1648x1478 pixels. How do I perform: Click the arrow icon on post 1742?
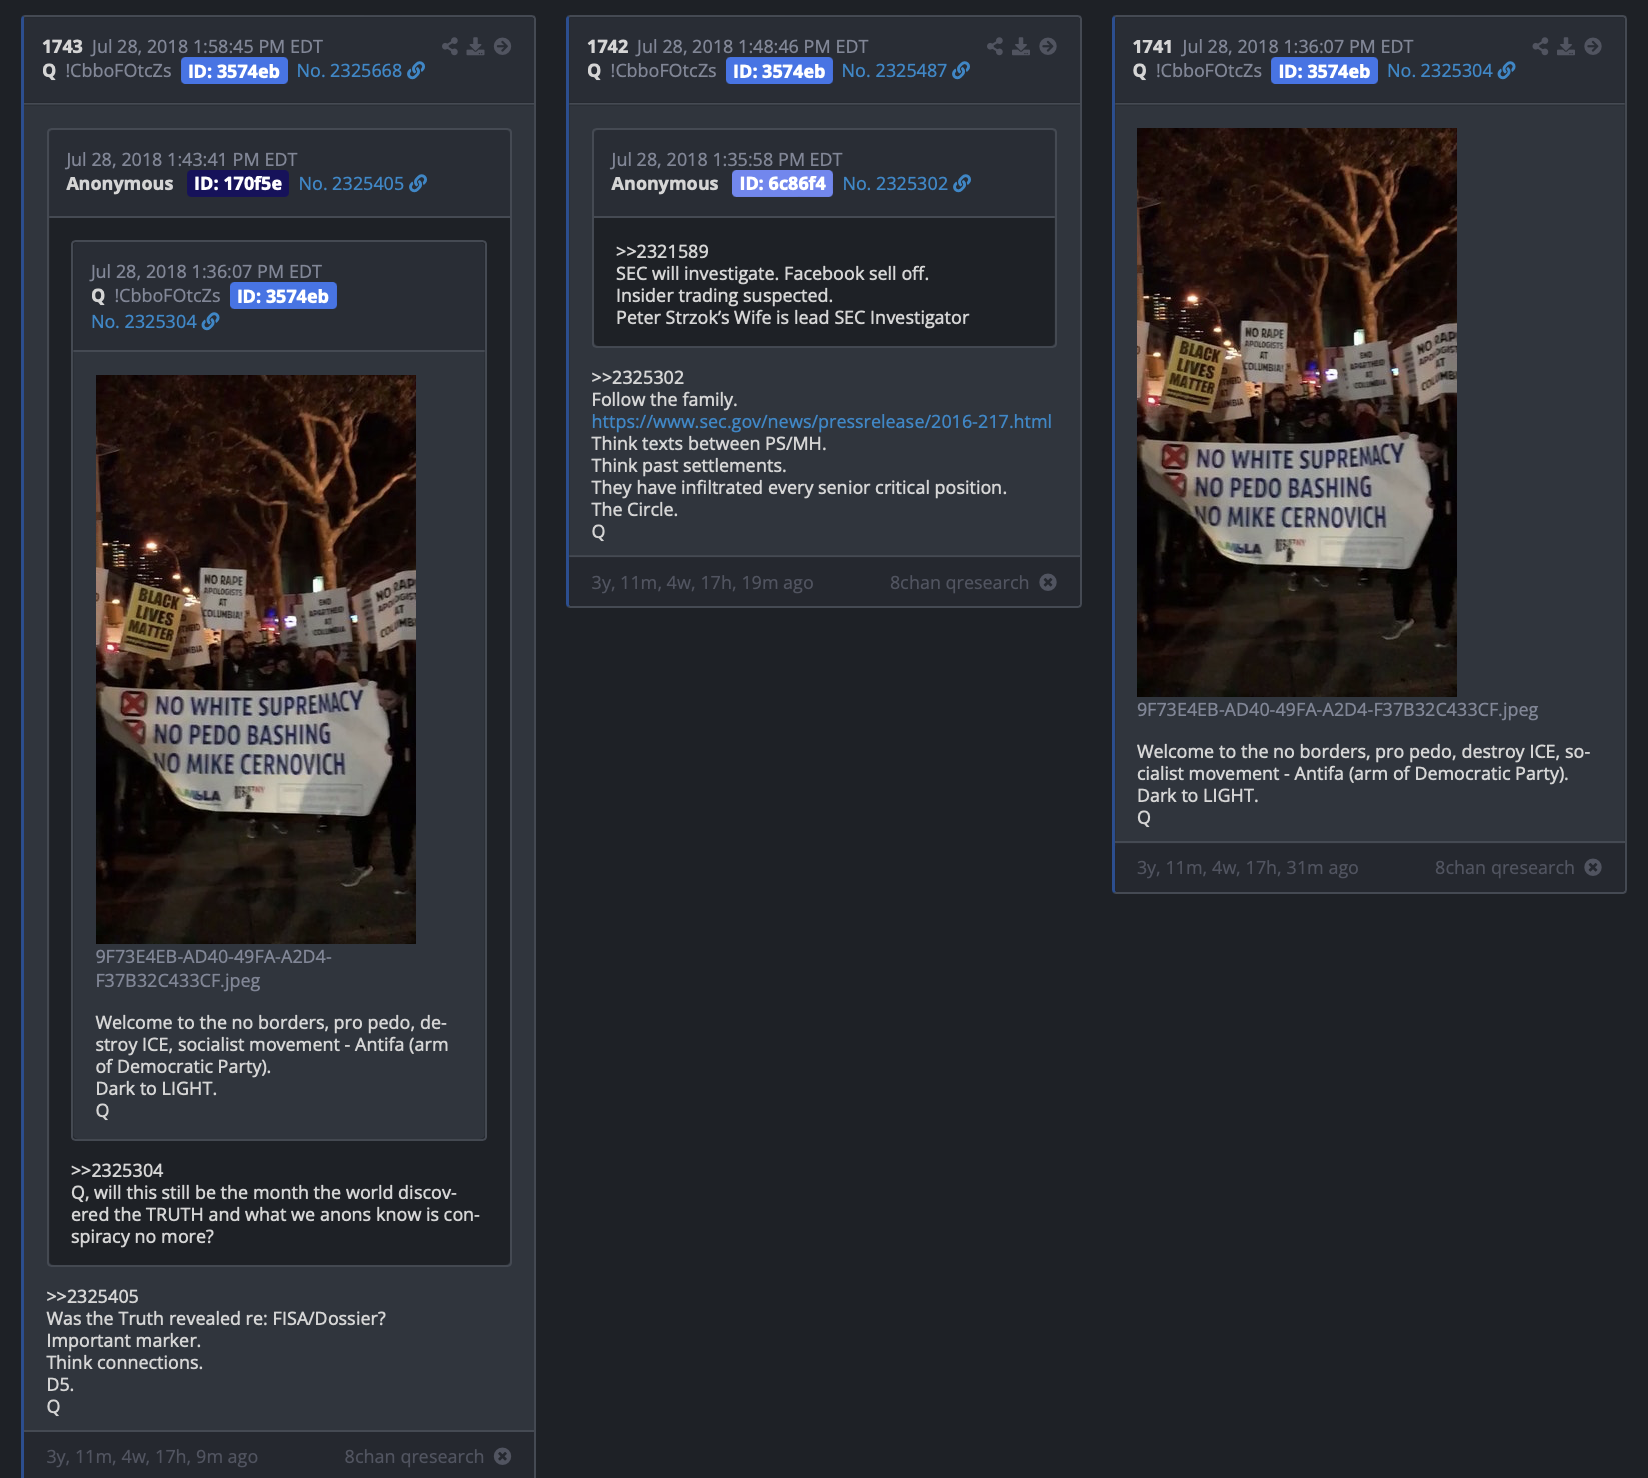point(1048,46)
